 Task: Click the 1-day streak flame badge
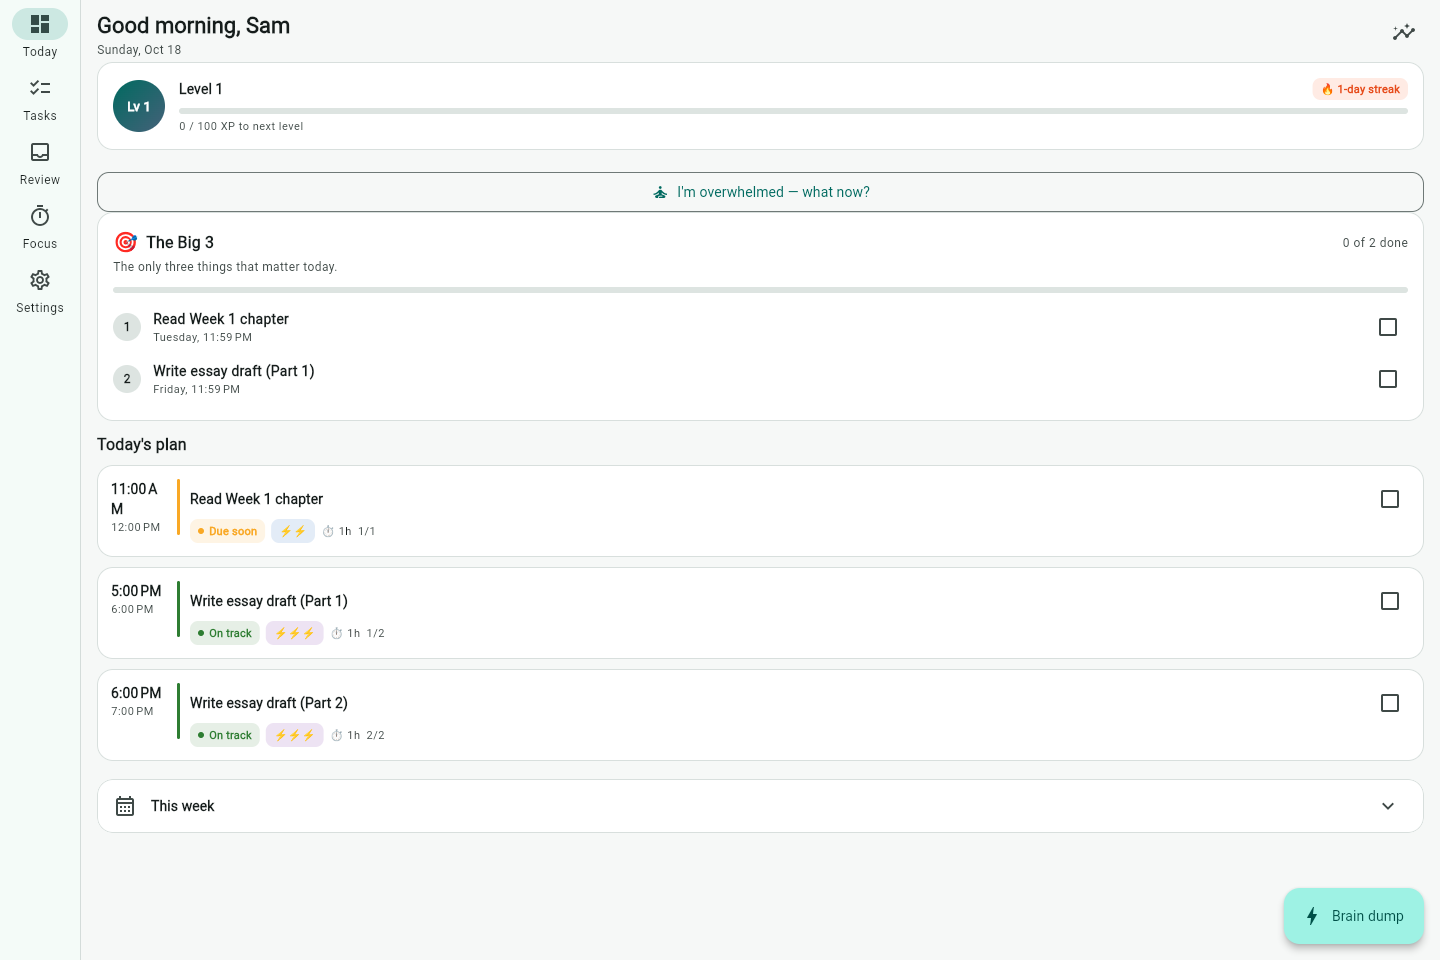(1360, 89)
